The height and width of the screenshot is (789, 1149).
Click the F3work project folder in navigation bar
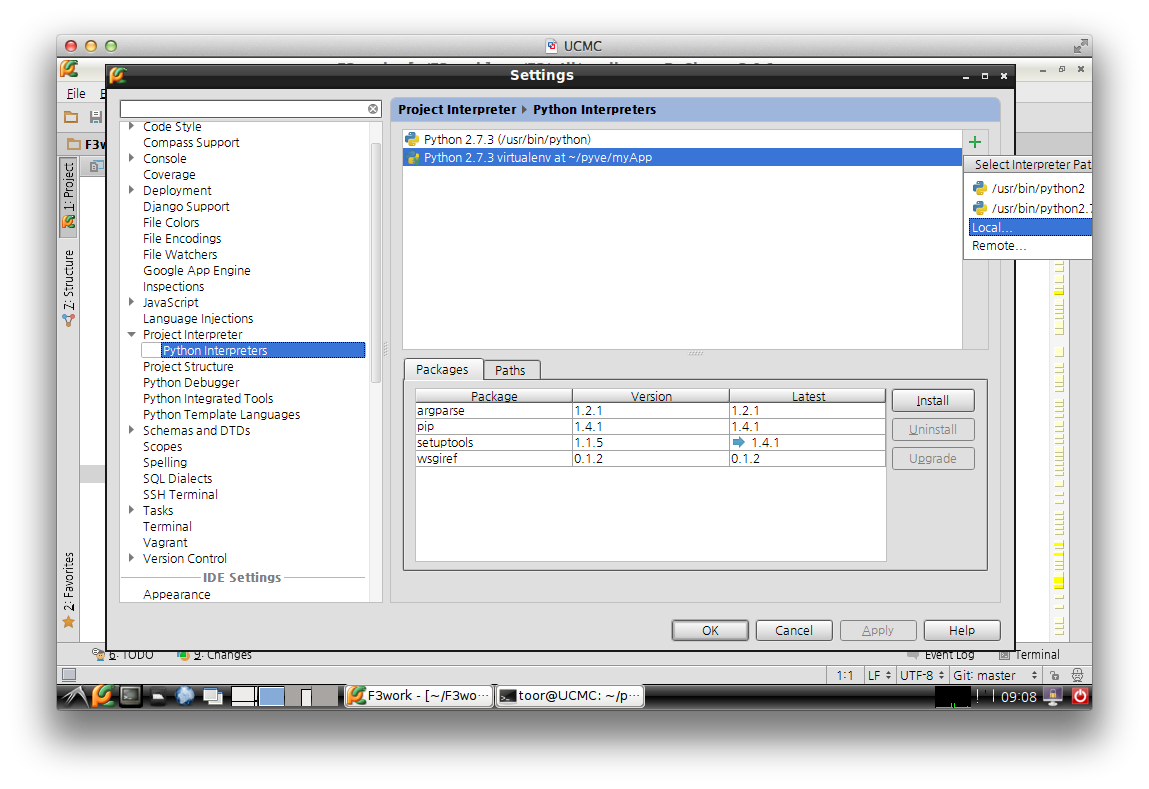pos(86,144)
